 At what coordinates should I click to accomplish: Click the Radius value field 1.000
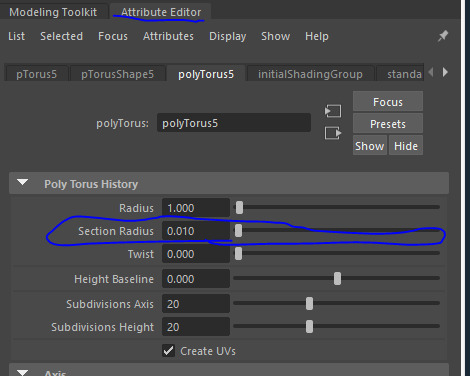196,208
